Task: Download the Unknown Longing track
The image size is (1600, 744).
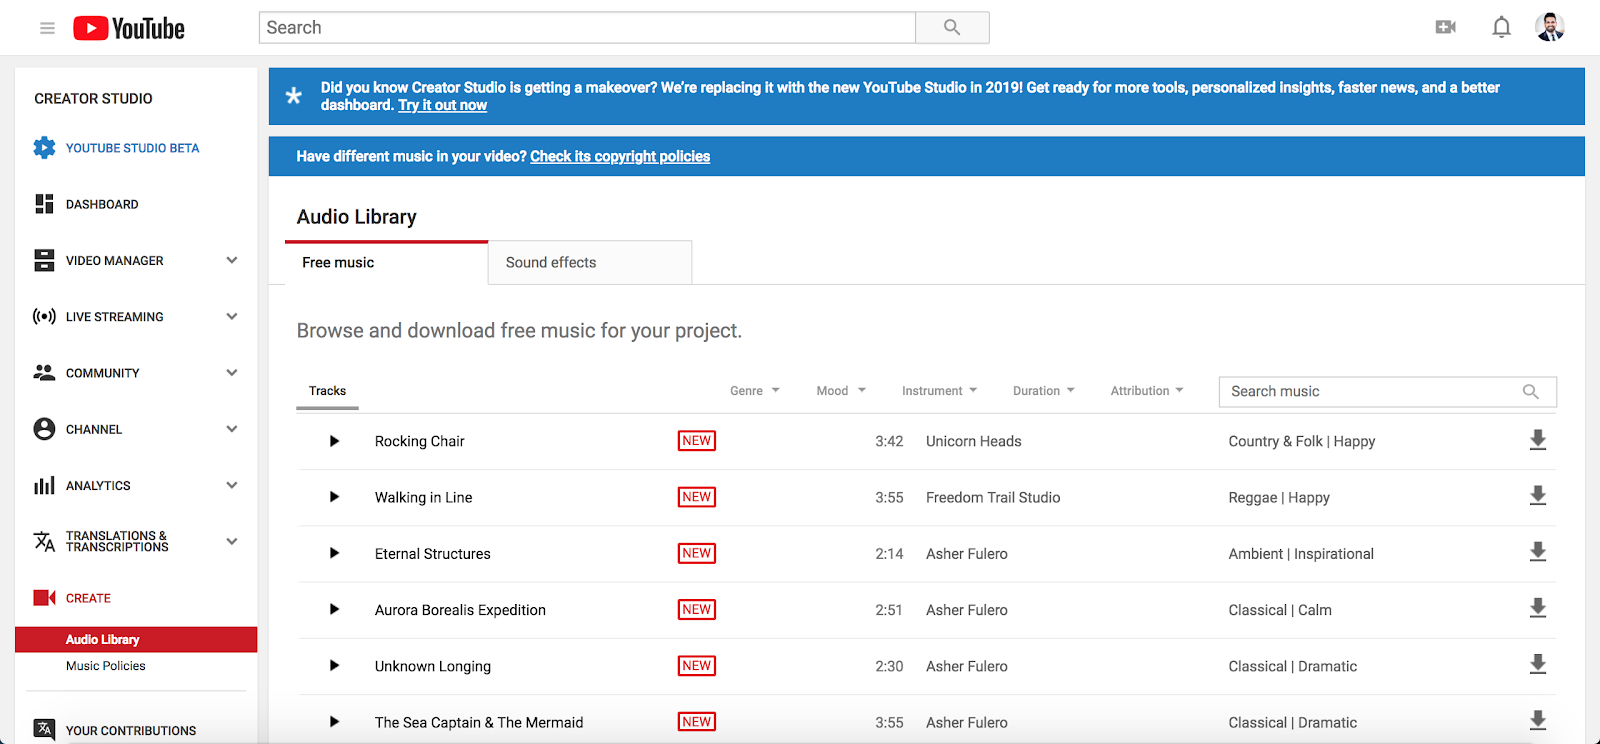Action: click(x=1538, y=664)
